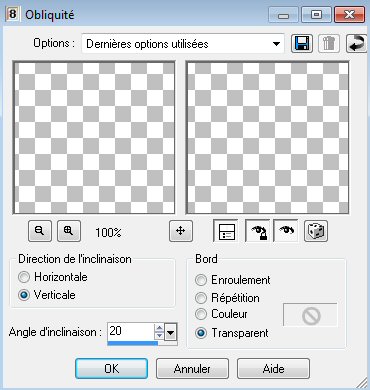
Task: Randomize parameters with the dice icon
Action: (x=316, y=231)
